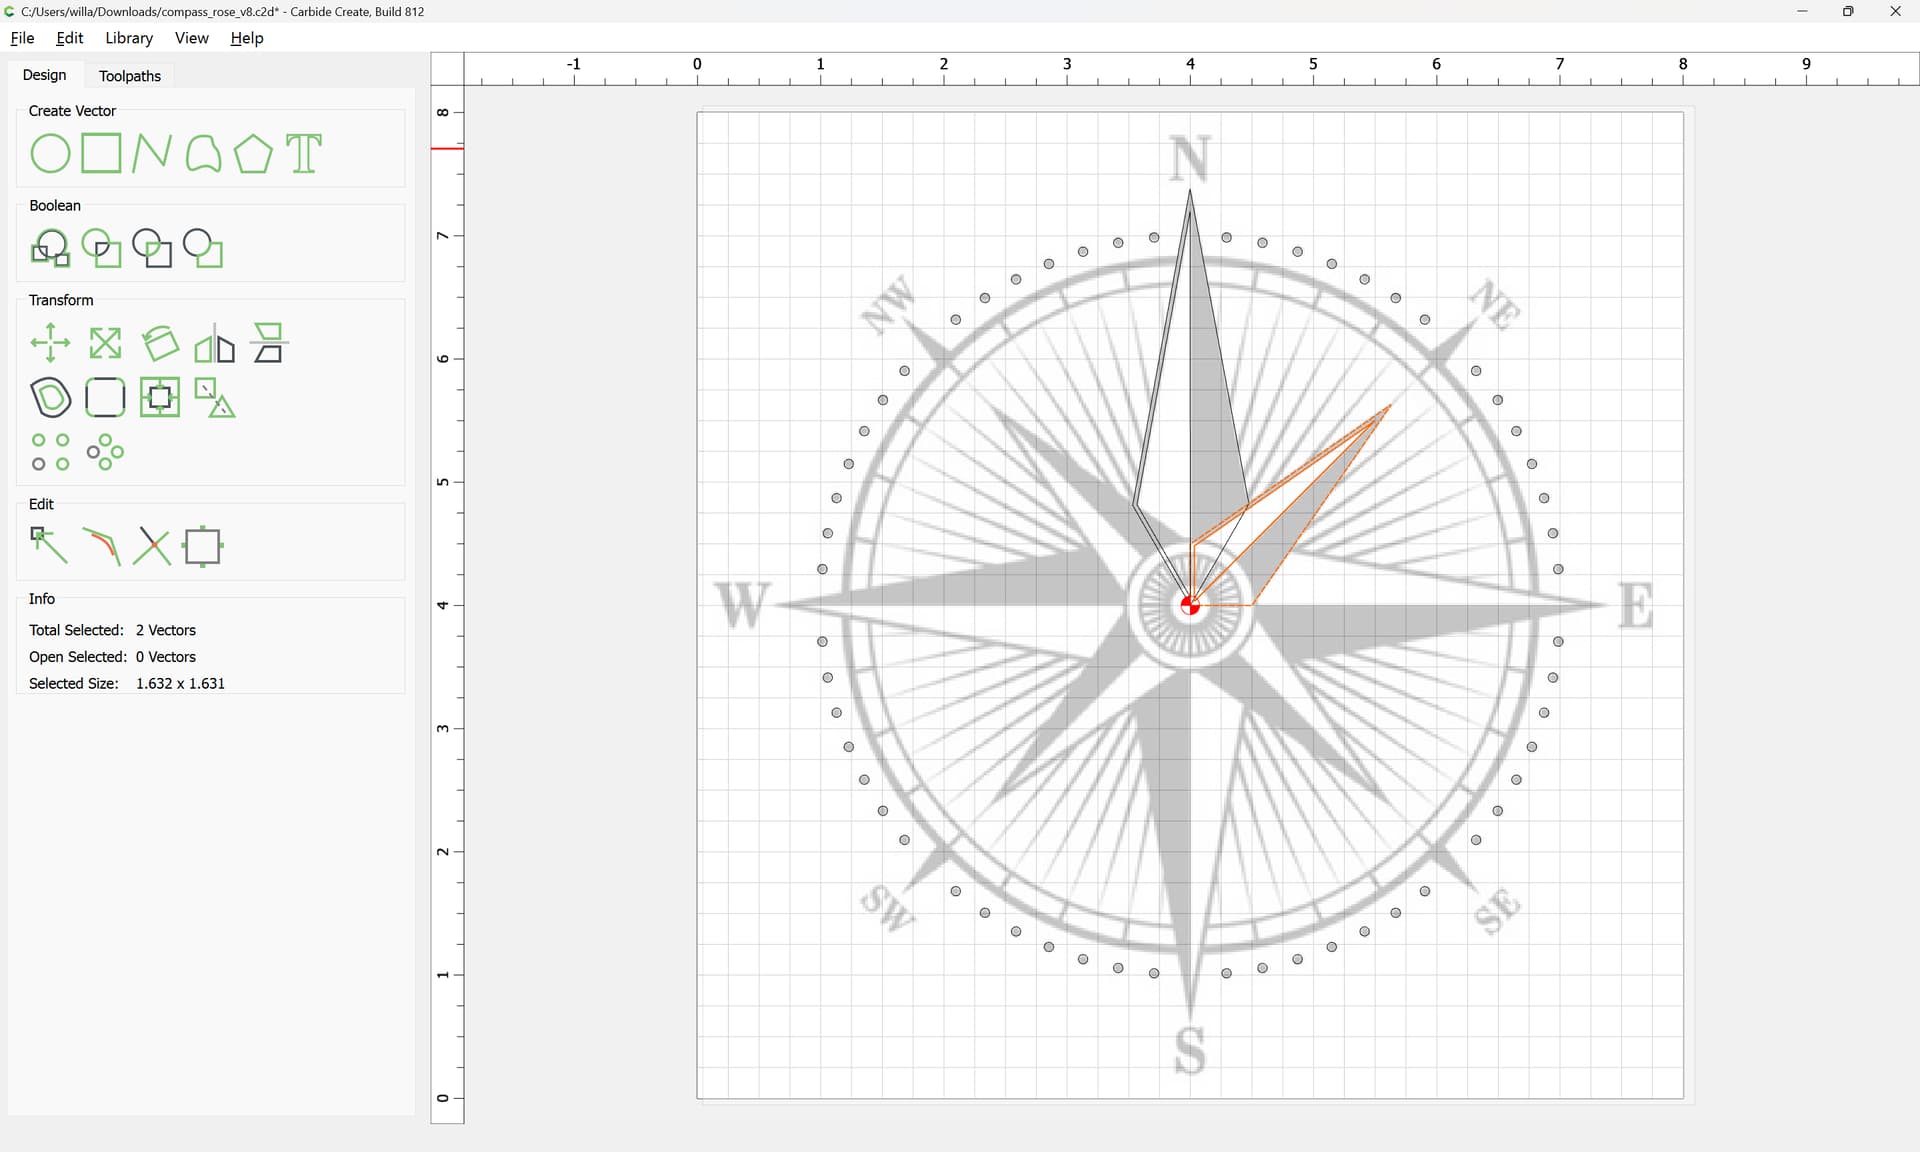Click the Trim Vectors scissors tool

[152, 546]
